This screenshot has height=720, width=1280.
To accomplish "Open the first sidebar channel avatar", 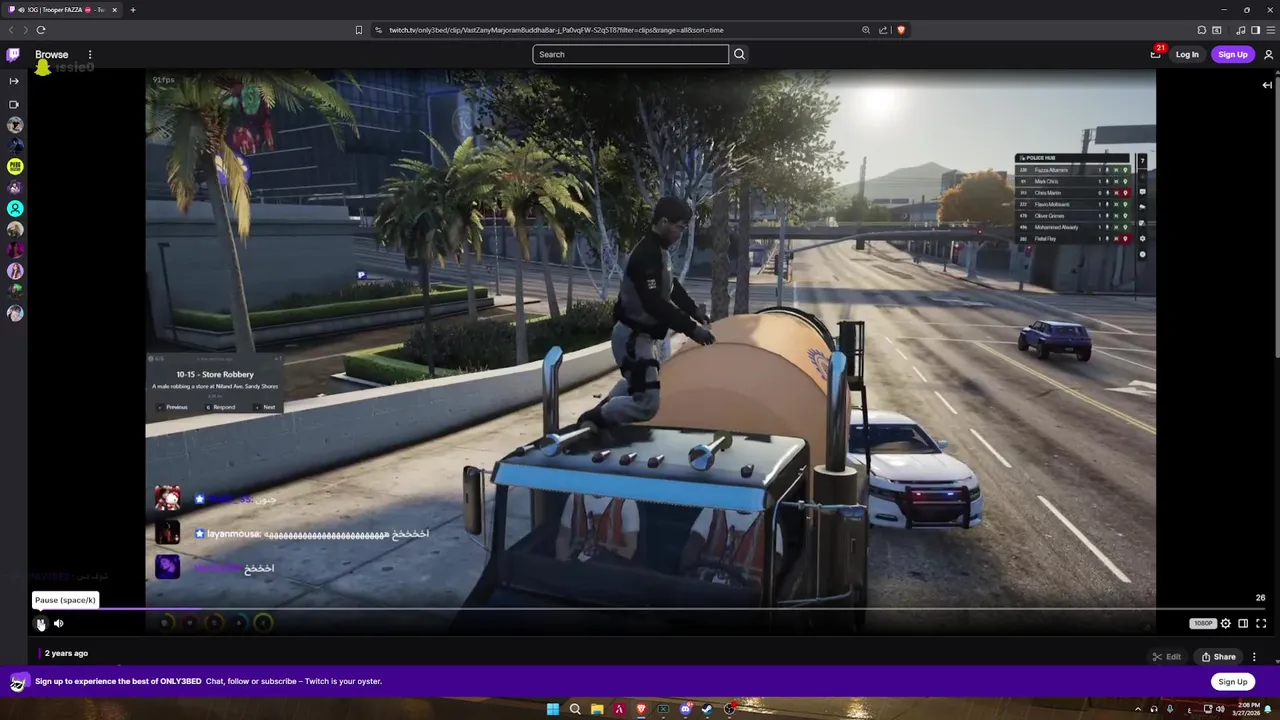I will coord(15,125).
